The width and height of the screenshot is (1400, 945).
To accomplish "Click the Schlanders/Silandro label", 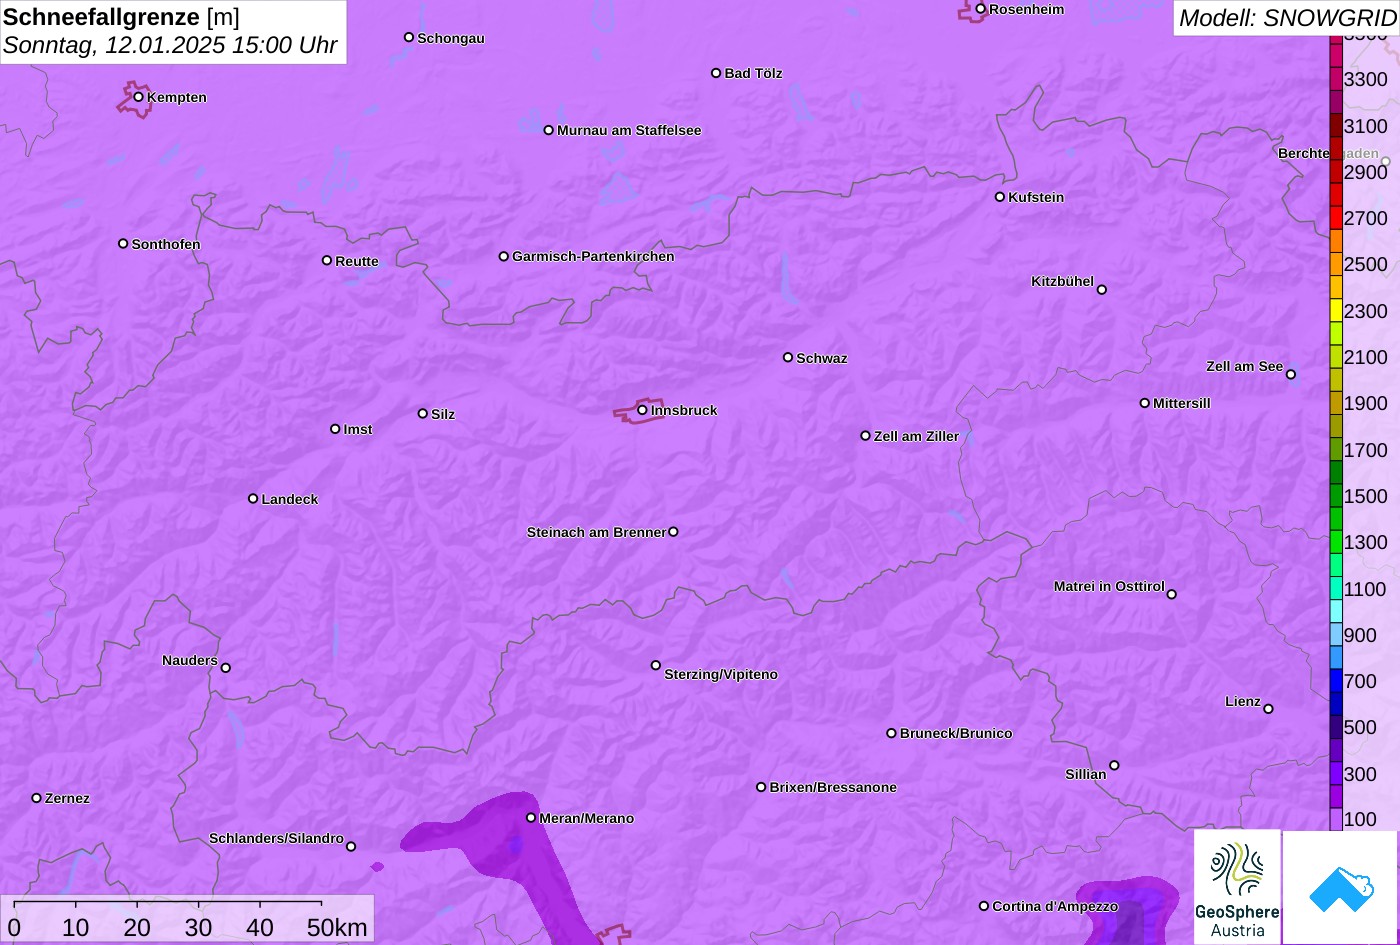I will tap(276, 838).
